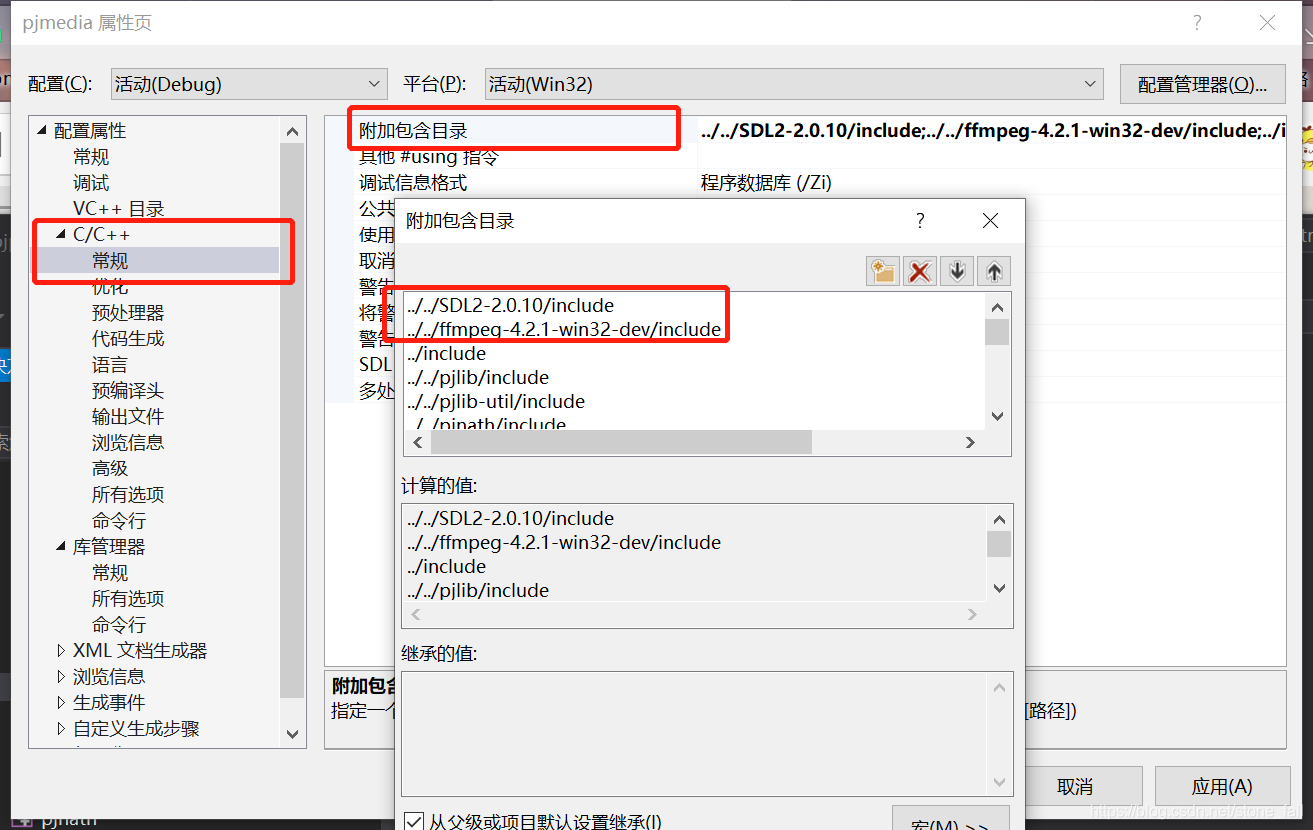This screenshot has height=830, width=1313.
Task: Collapse the 配置属性 tree node
Action: pos(42,131)
